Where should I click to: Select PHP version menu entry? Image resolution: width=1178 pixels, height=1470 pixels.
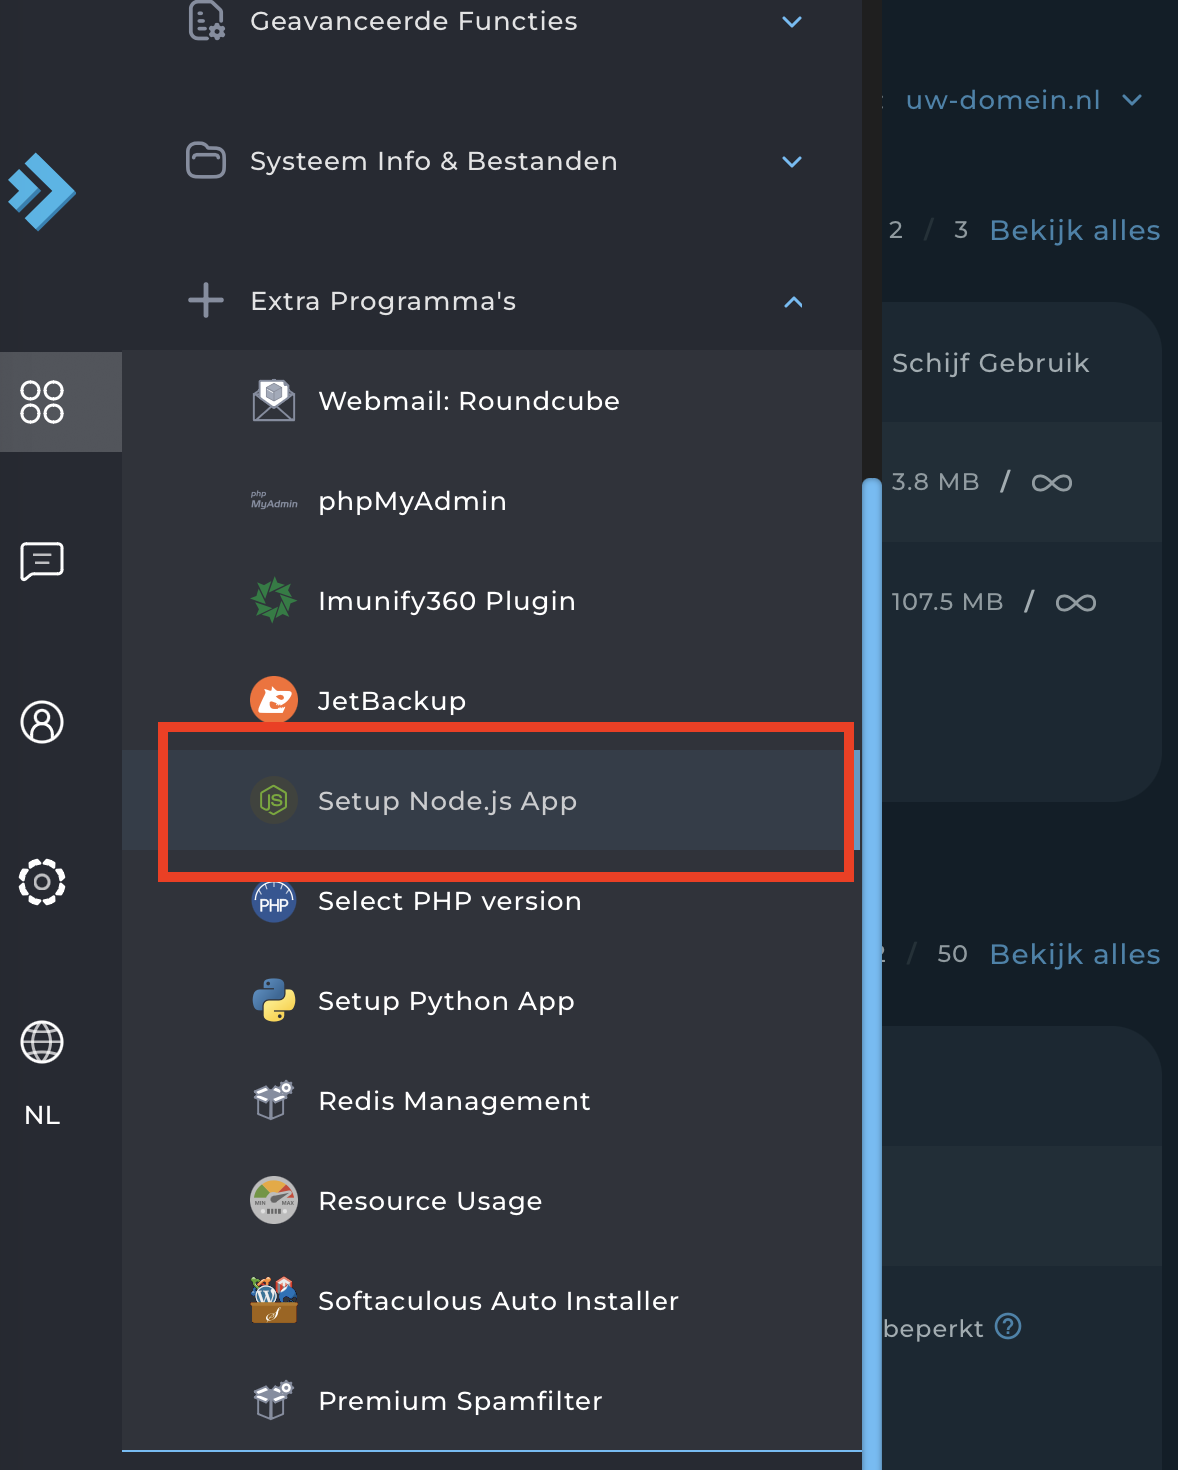[x=449, y=901]
